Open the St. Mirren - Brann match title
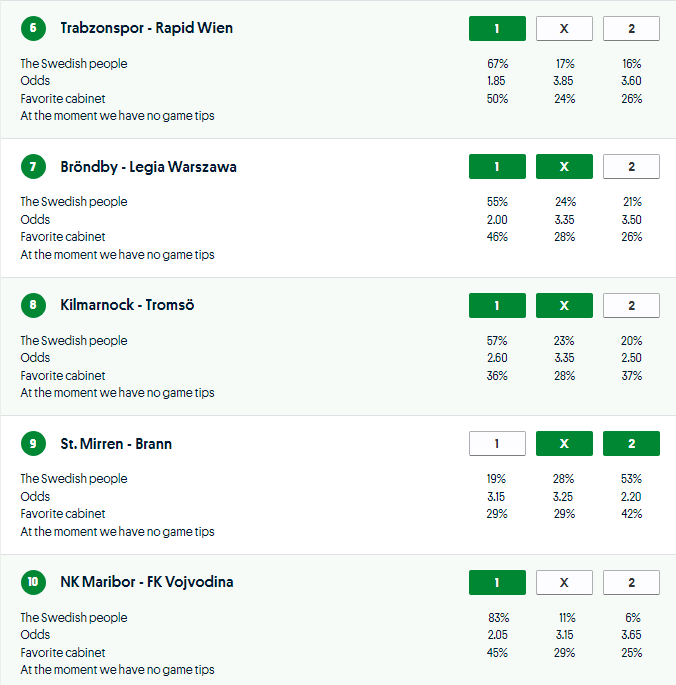Viewport: 676px width, 685px height. click(x=116, y=444)
